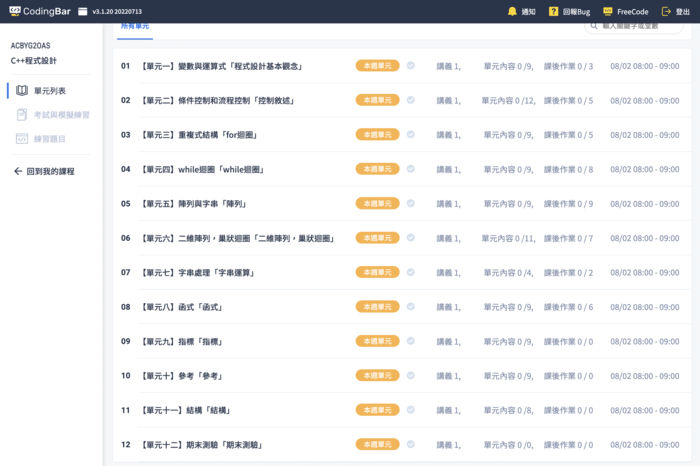Viewport: 700px width, 466px height.
Task: Click the 回報Bug report icon
Action: (x=553, y=12)
